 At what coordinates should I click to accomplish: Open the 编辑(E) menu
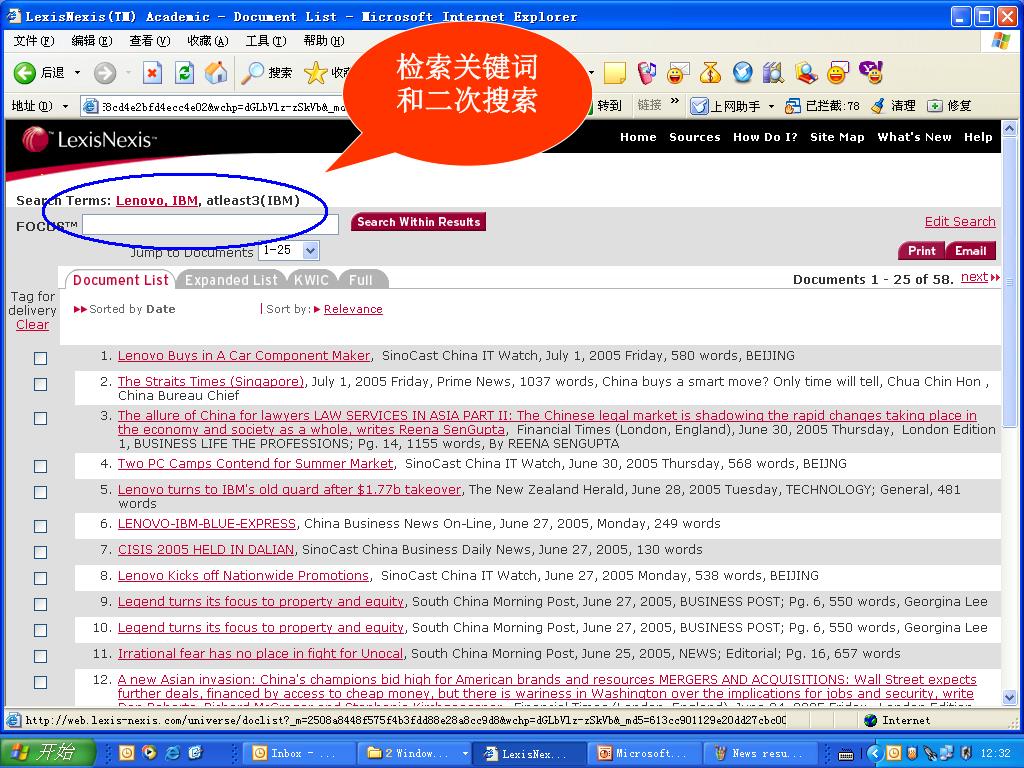(91, 40)
